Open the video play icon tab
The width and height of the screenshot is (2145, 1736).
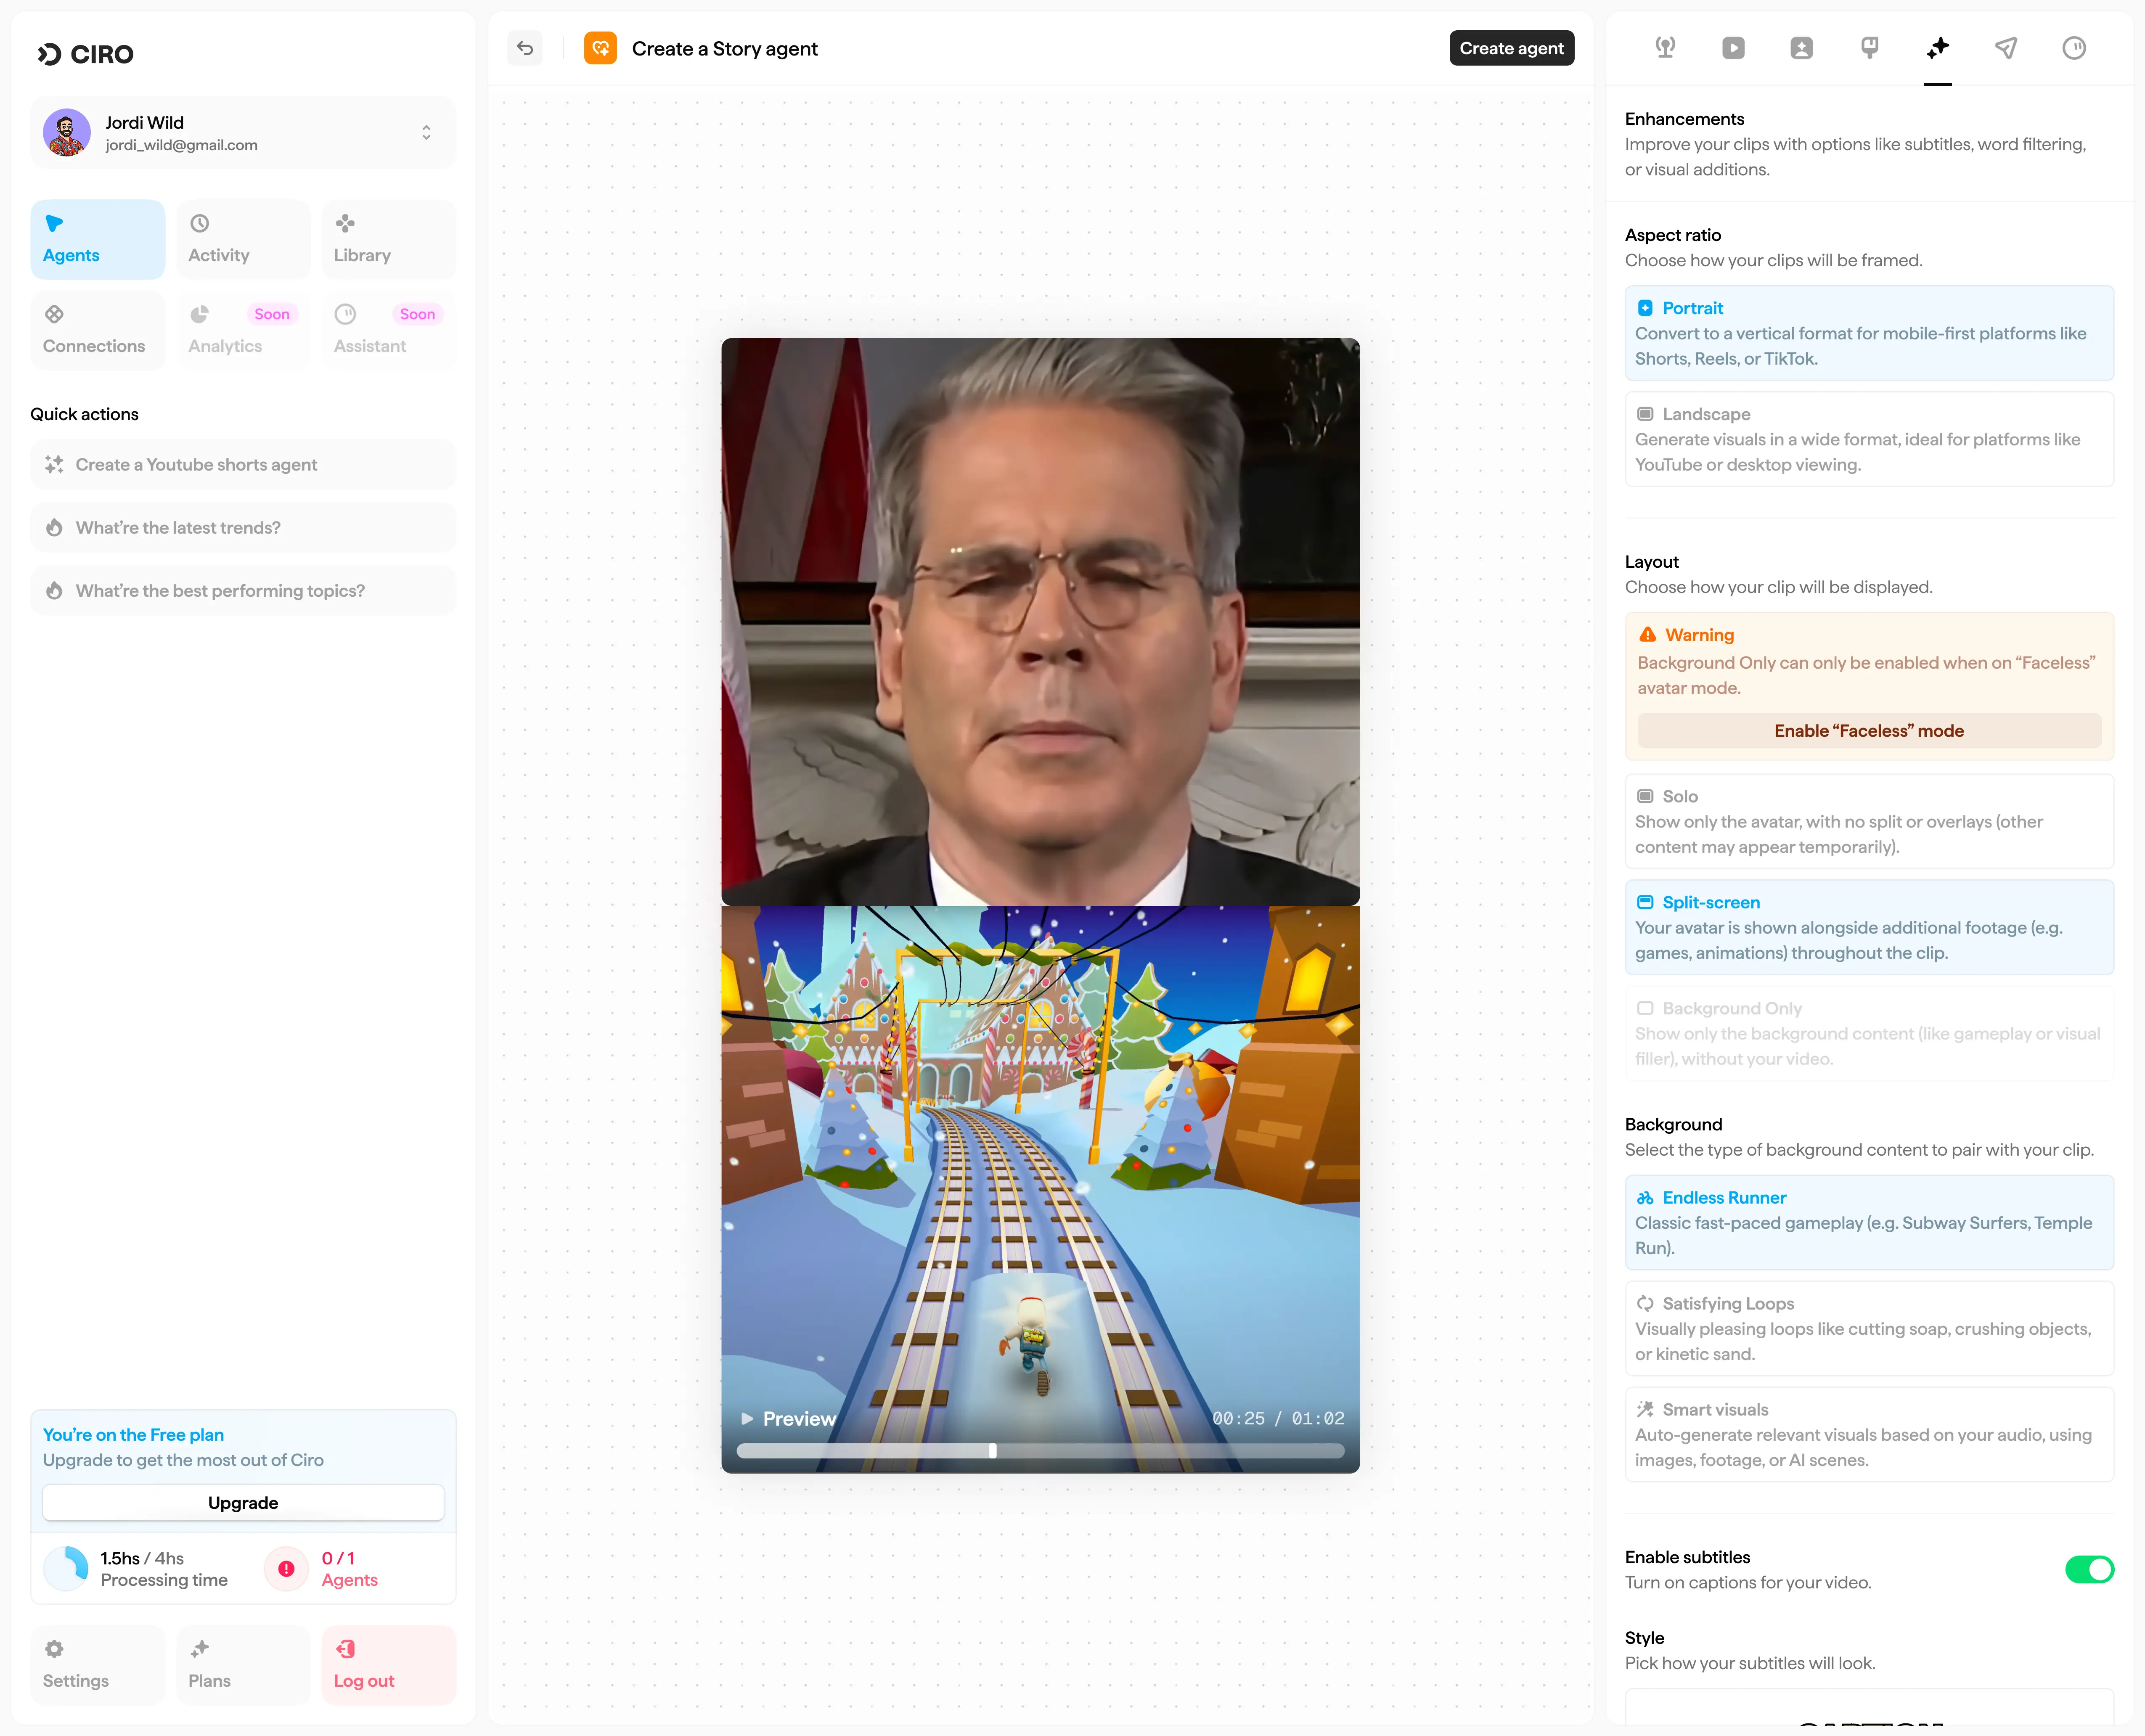coord(1733,48)
